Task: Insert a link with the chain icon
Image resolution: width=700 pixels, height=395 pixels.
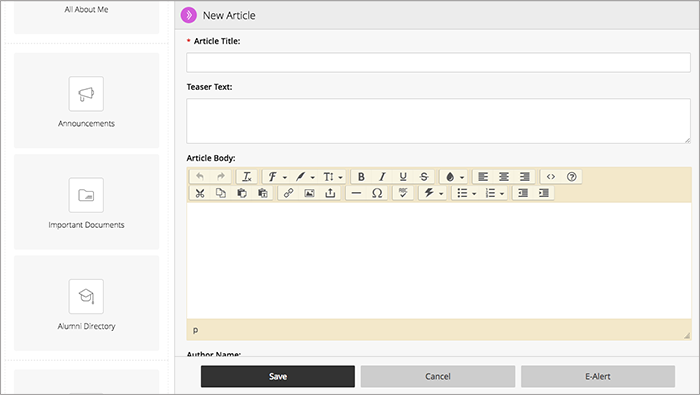Action: 288,193
